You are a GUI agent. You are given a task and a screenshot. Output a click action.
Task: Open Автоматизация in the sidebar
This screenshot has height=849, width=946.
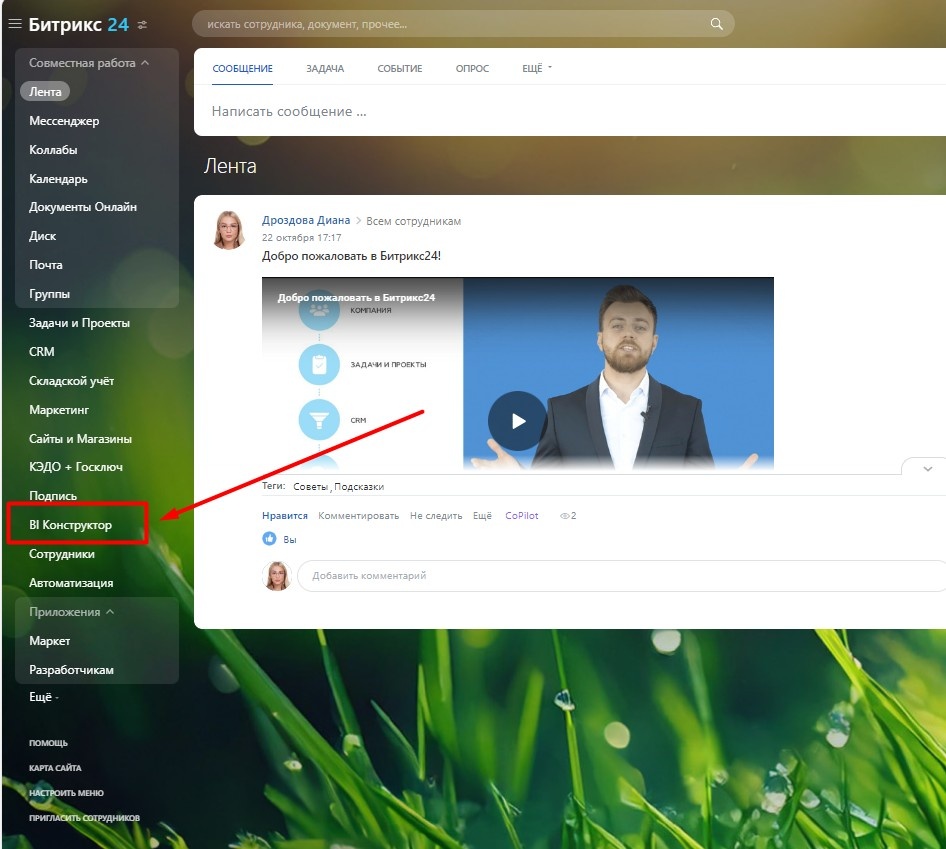coord(71,583)
